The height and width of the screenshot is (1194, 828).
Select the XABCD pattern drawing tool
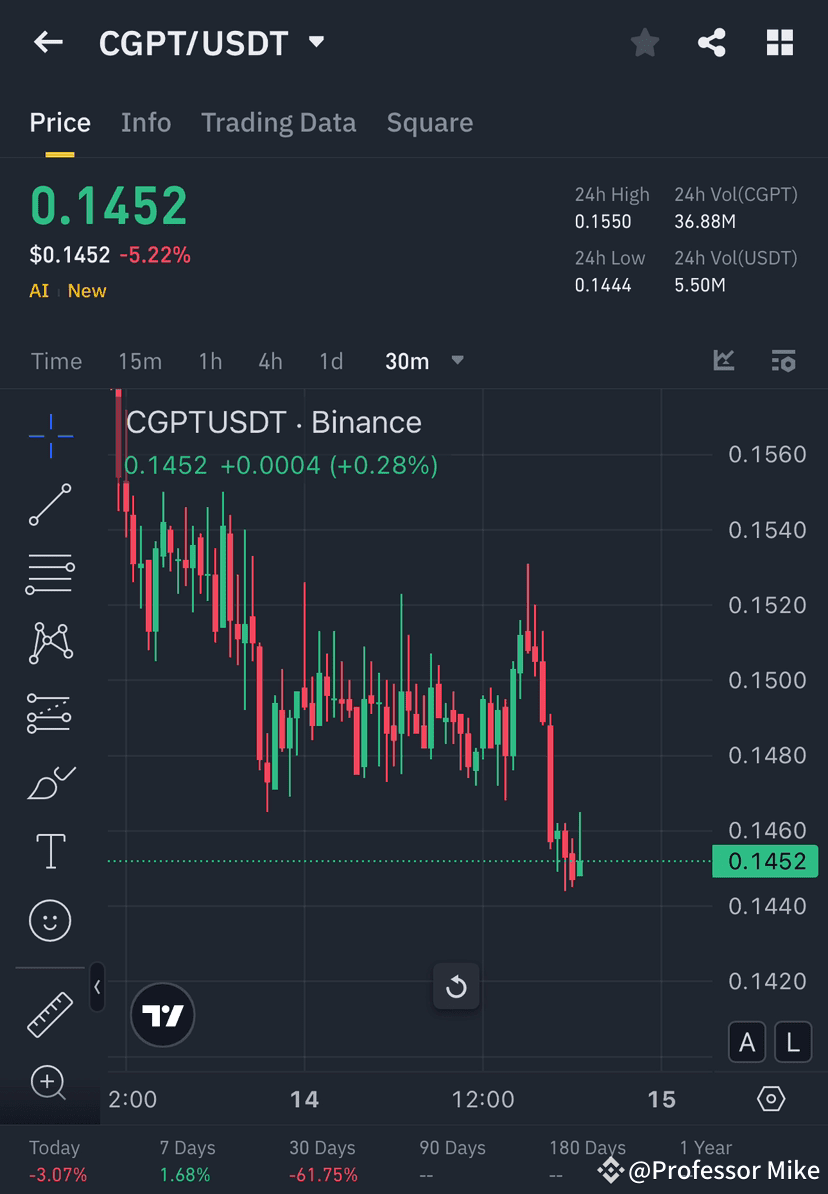point(50,643)
